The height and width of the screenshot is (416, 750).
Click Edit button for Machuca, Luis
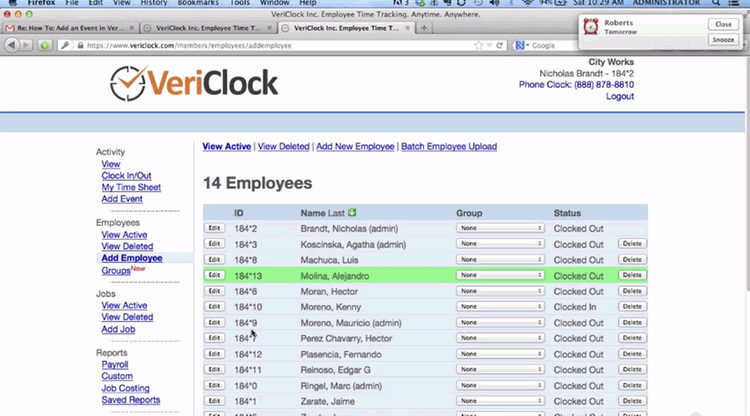click(213, 259)
